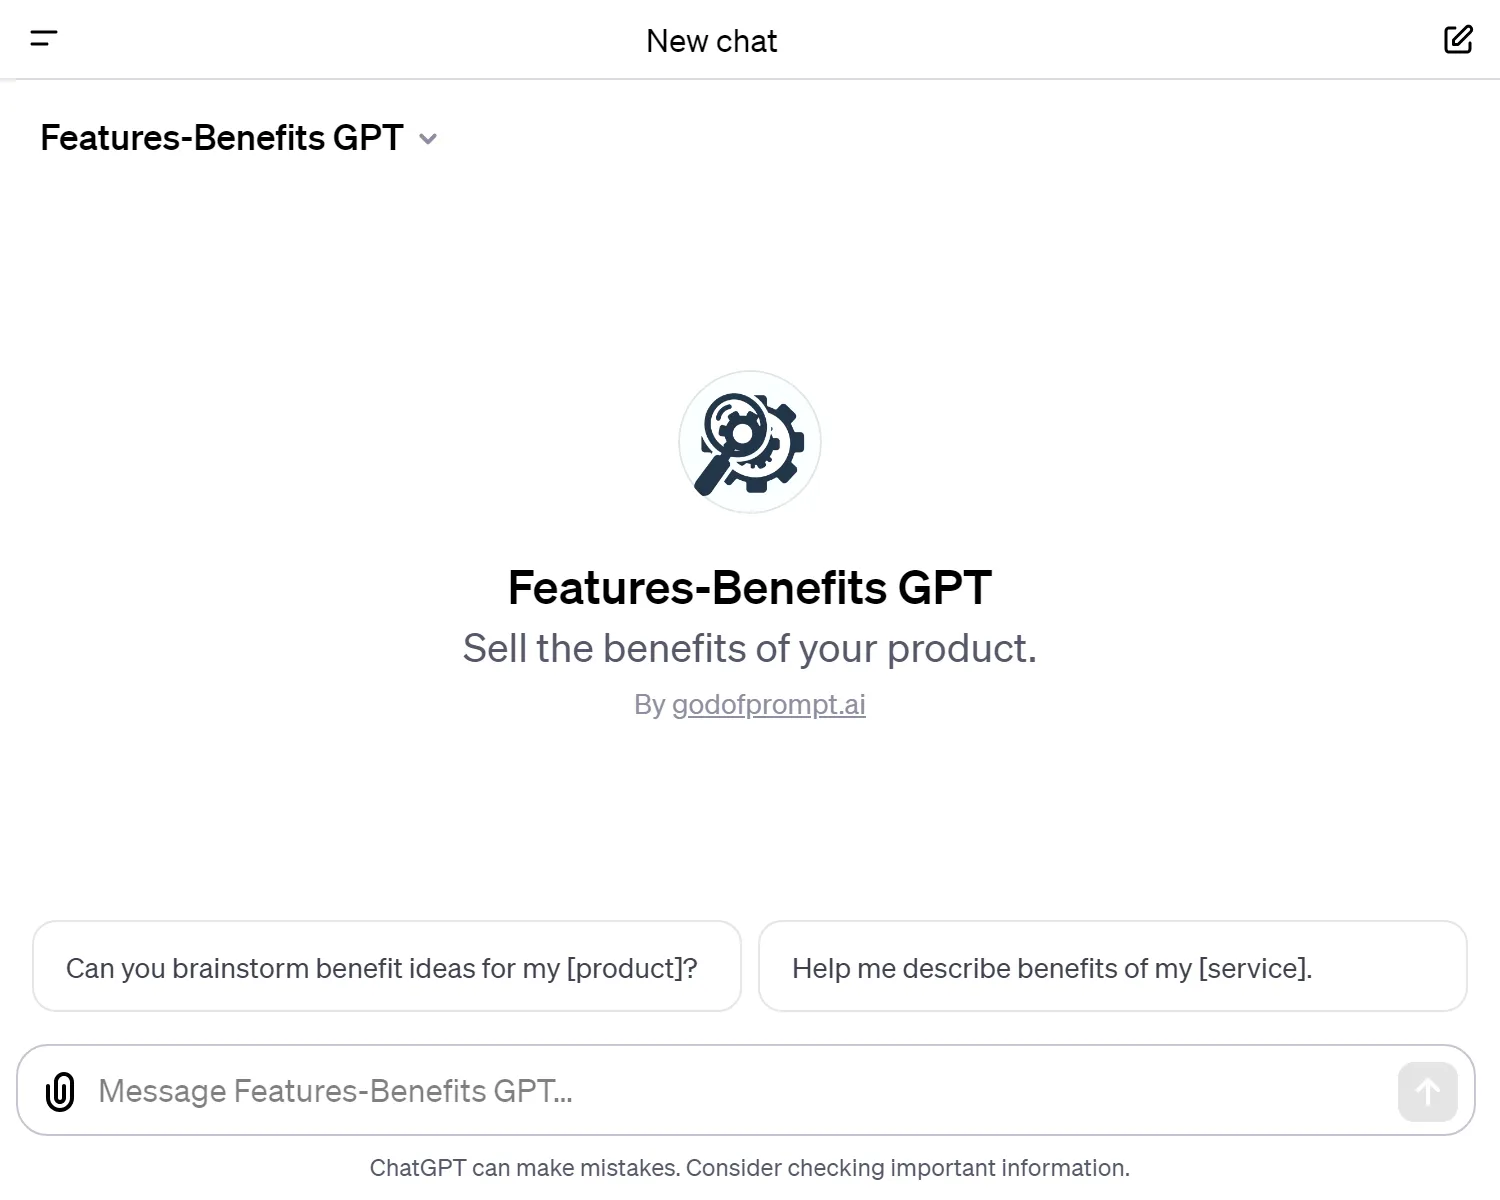
Task: Open the godofprompt.ai creator link
Action: coord(769,705)
